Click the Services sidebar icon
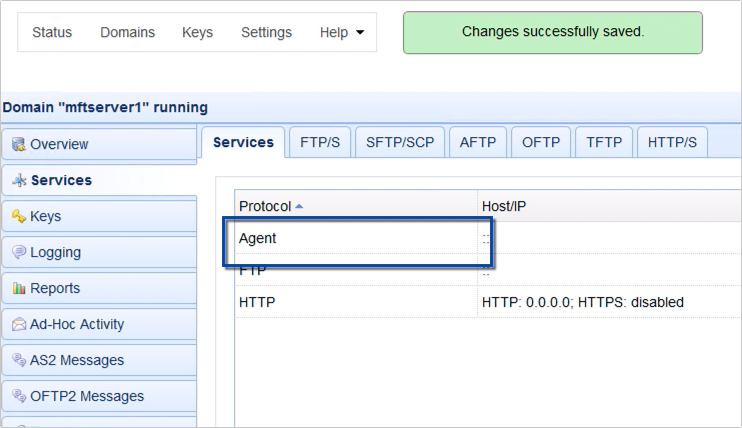 (18, 181)
